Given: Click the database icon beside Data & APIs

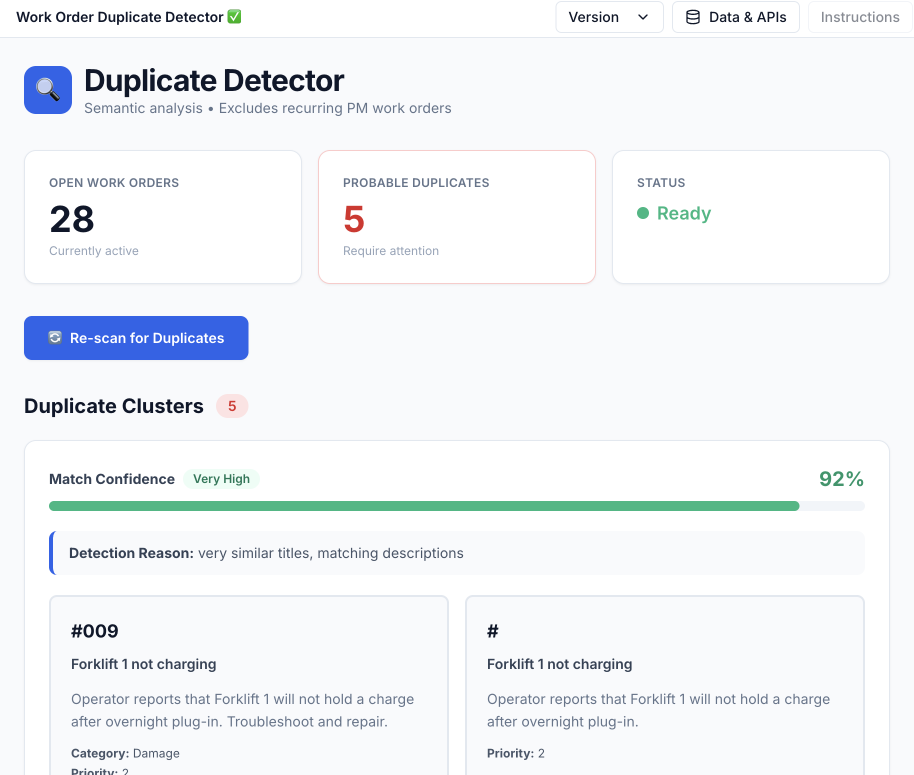Looking at the screenshot, I should [693, 17].
